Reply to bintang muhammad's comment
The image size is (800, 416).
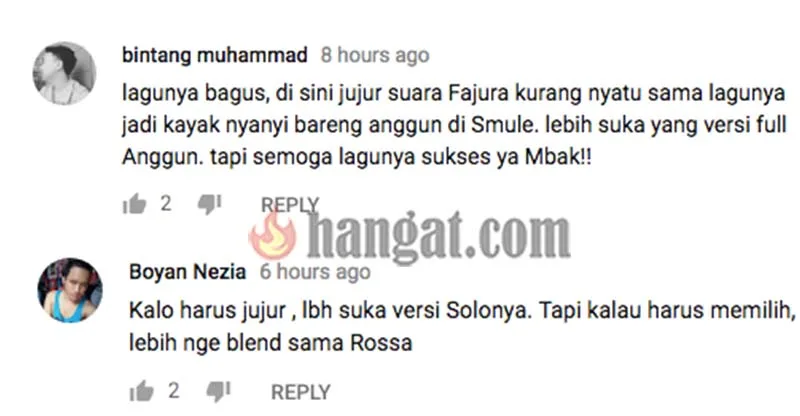(290, 205)
